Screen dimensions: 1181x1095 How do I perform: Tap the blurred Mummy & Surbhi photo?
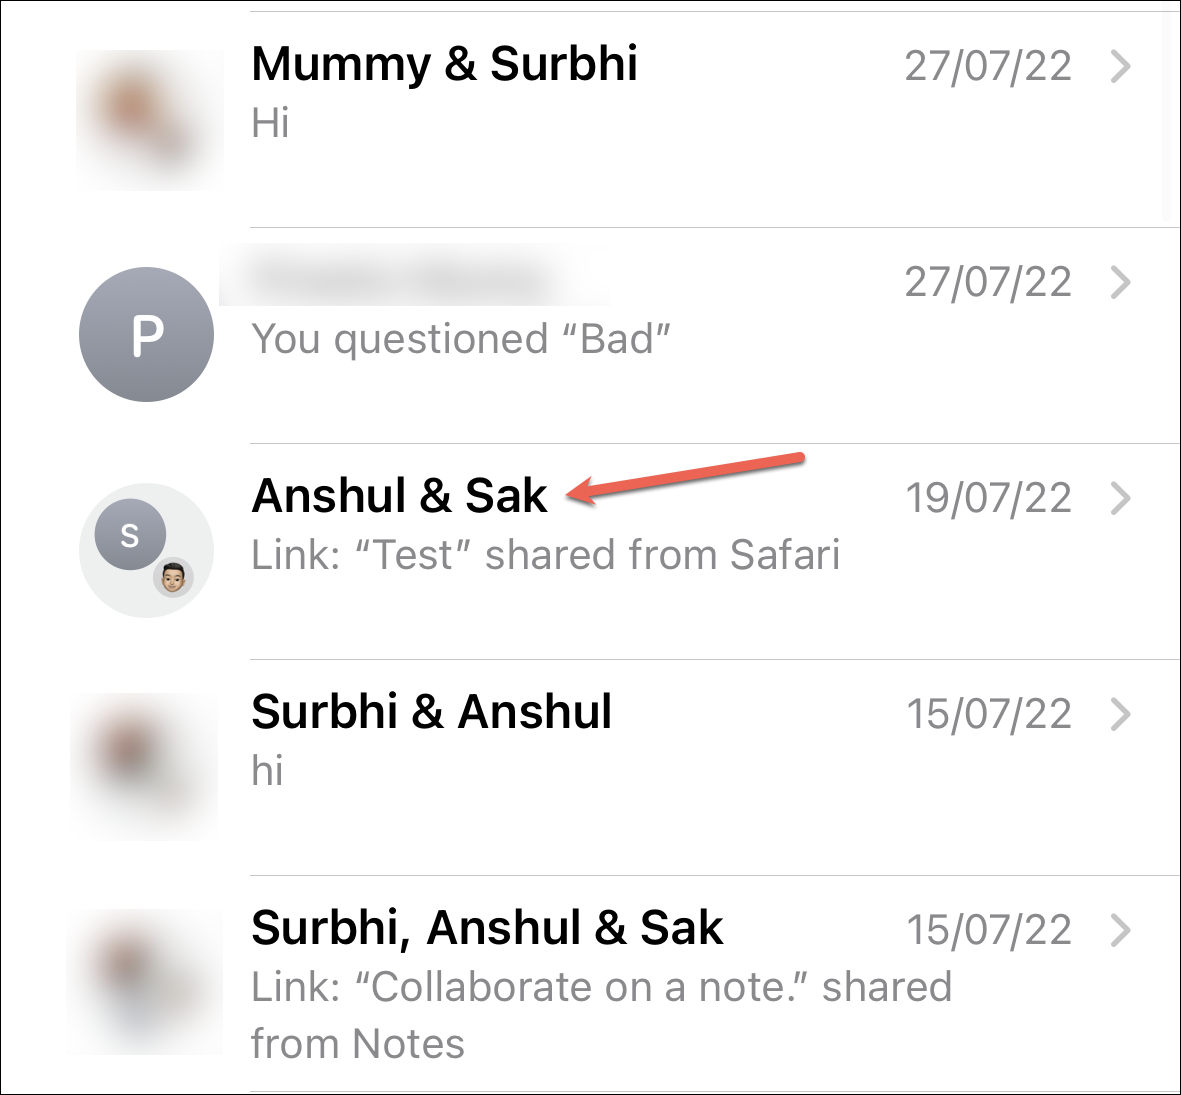(150, 120)
